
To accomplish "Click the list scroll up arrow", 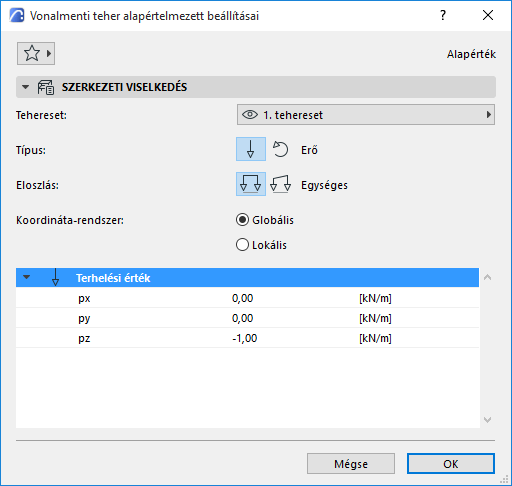I will click(487, 277).
